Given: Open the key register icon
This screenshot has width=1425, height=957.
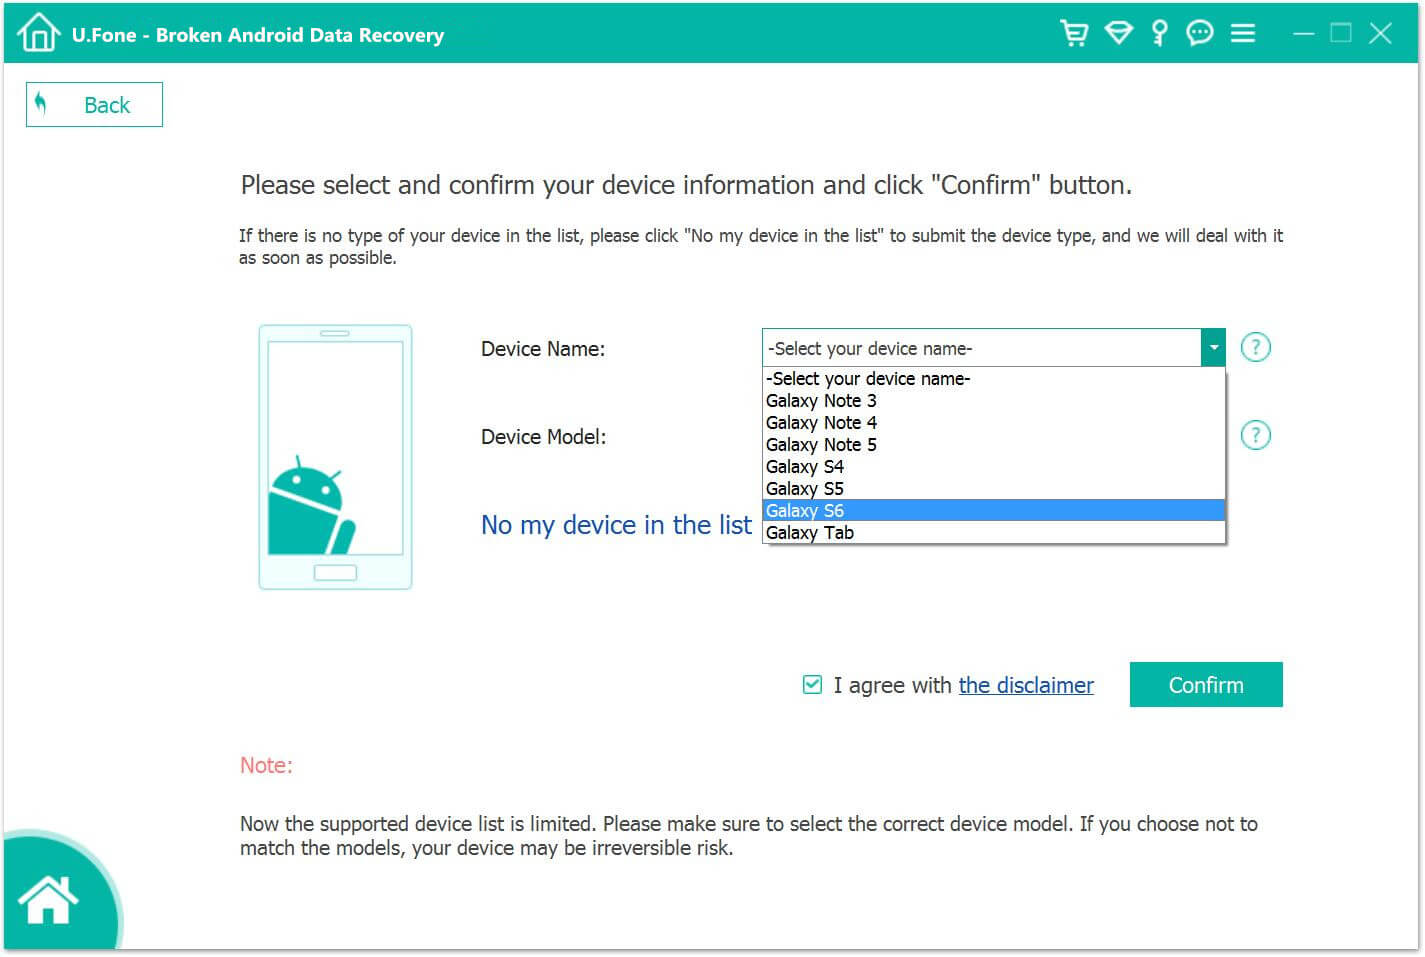Looking at the screenshot, I should [x=1159, y=33].
